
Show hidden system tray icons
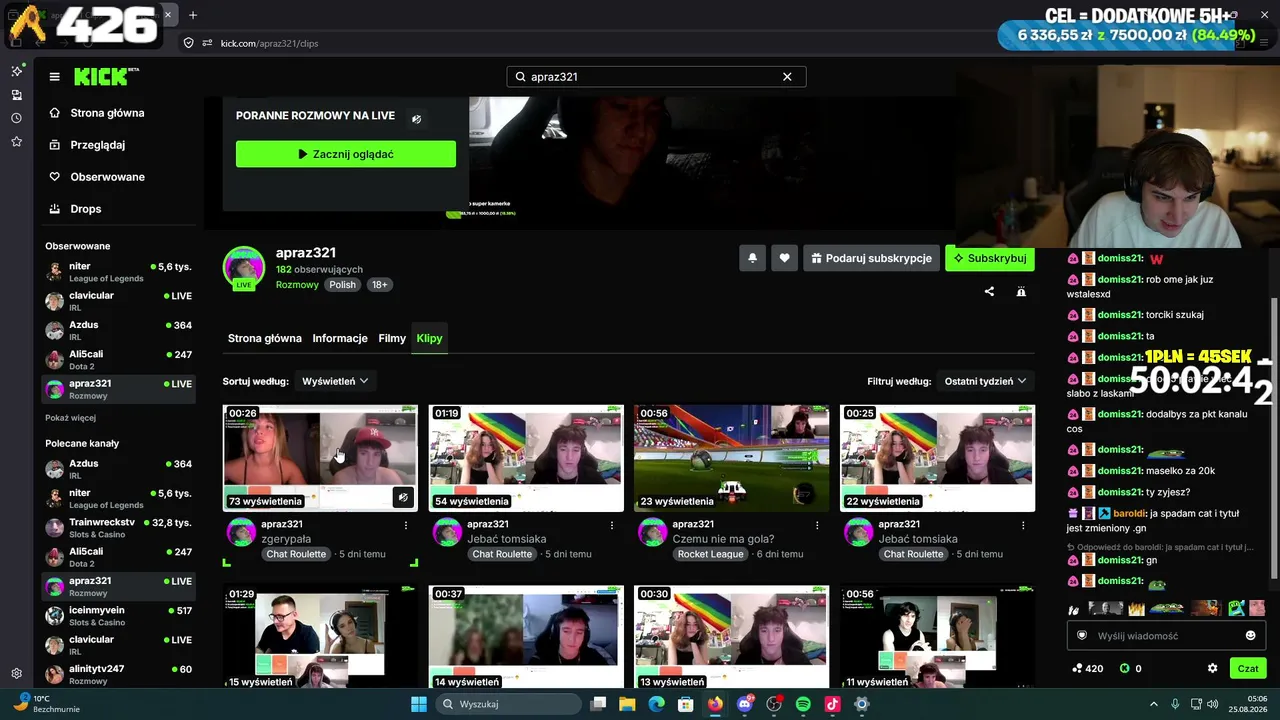click(x=1153, y=704)
